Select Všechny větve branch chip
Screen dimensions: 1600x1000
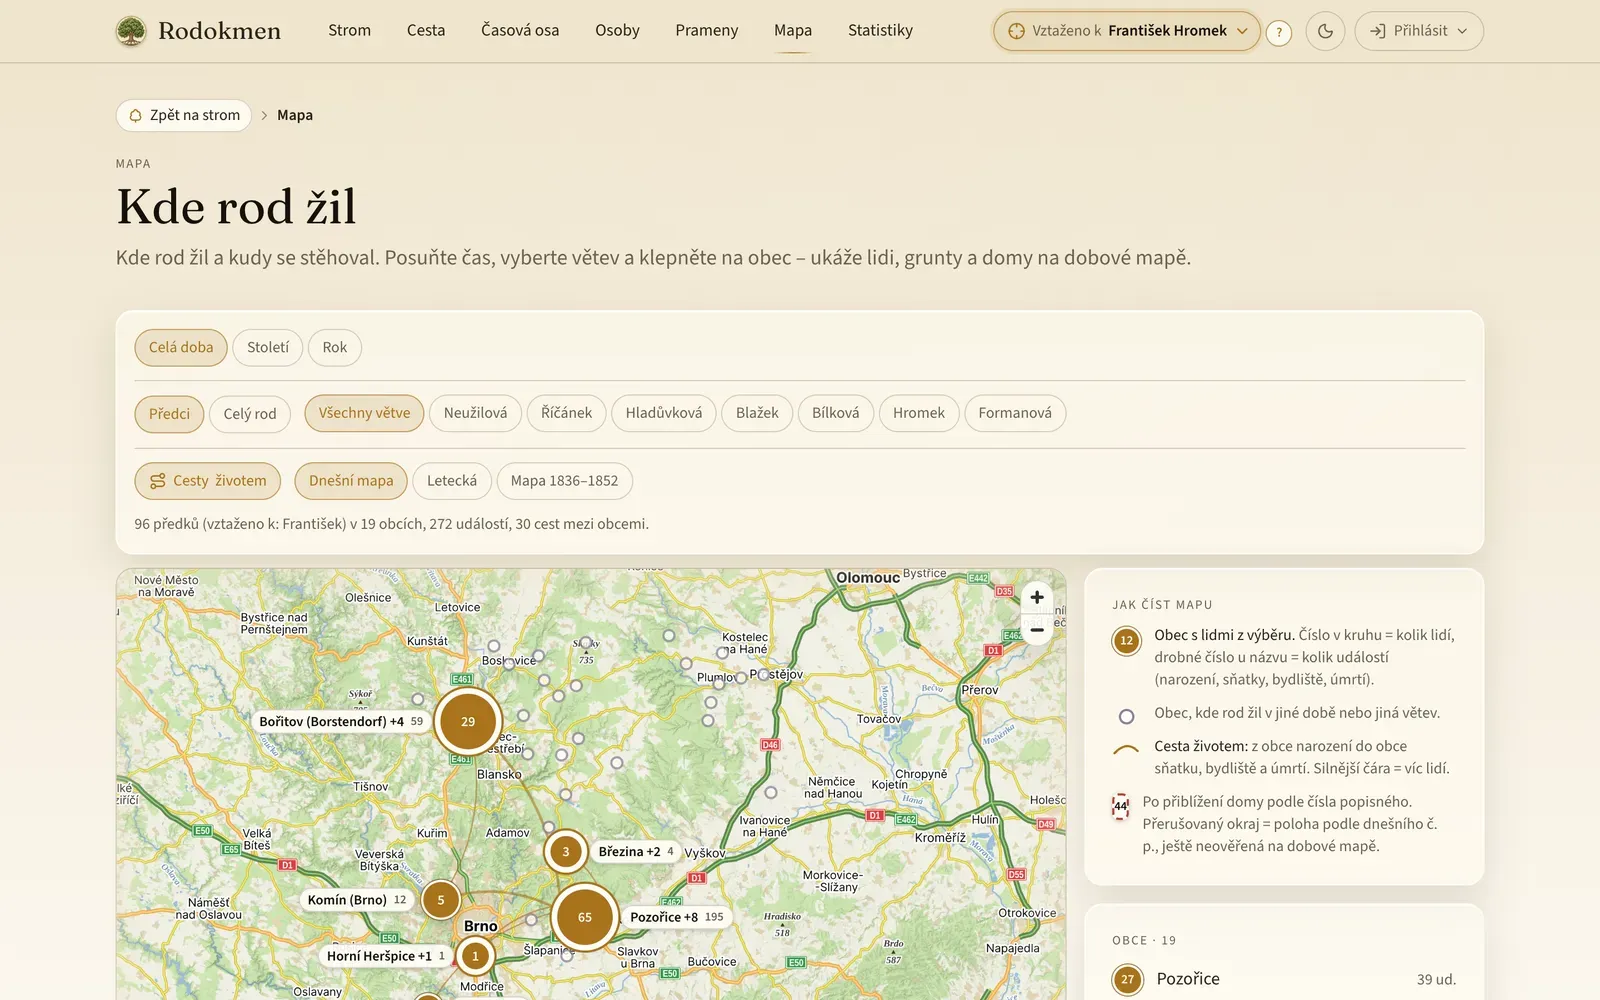(364, 413)
